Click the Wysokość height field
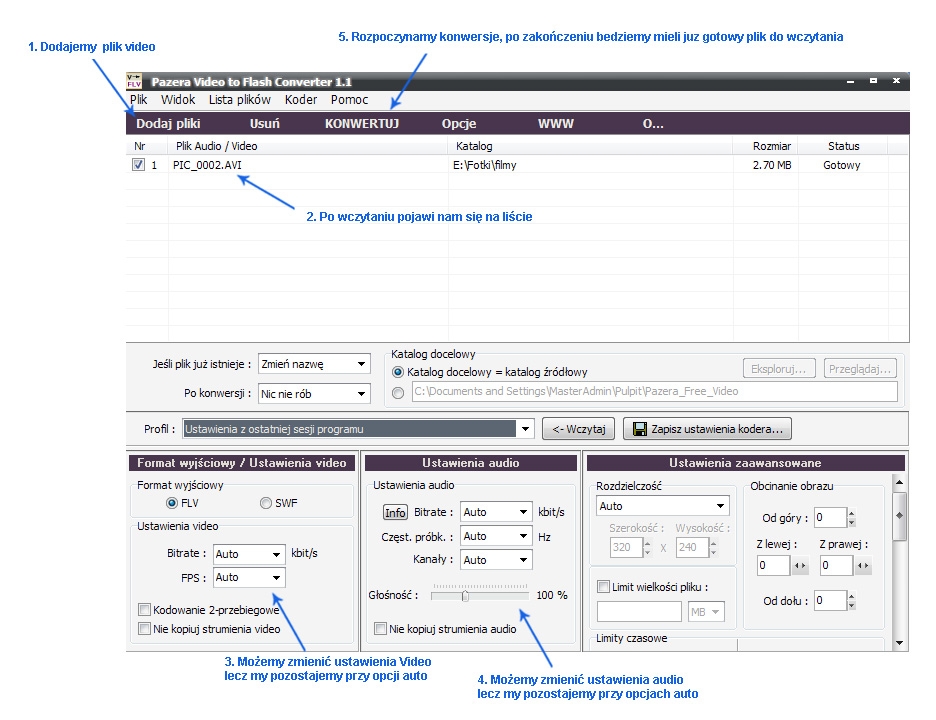 pyautogui.click(x=692, y=547)
